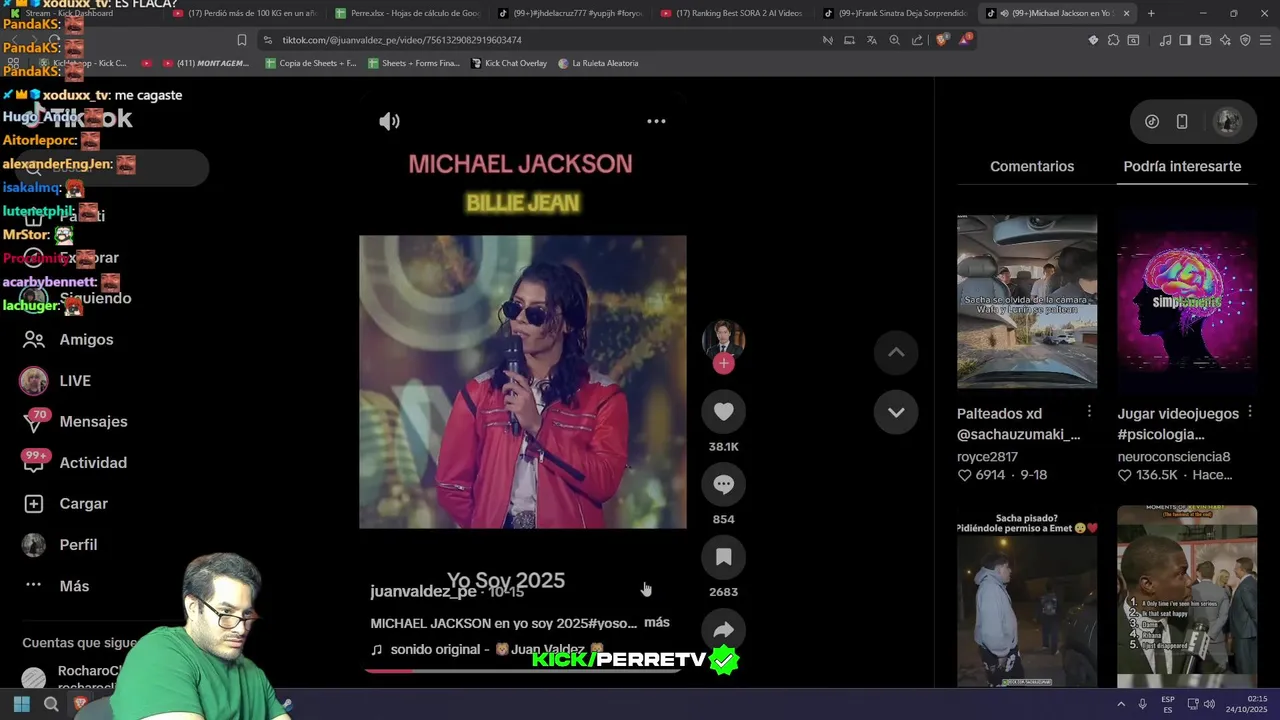Go to previous video with up arrow
Screen dimensions: 1280x720
[x=896, y=352]
